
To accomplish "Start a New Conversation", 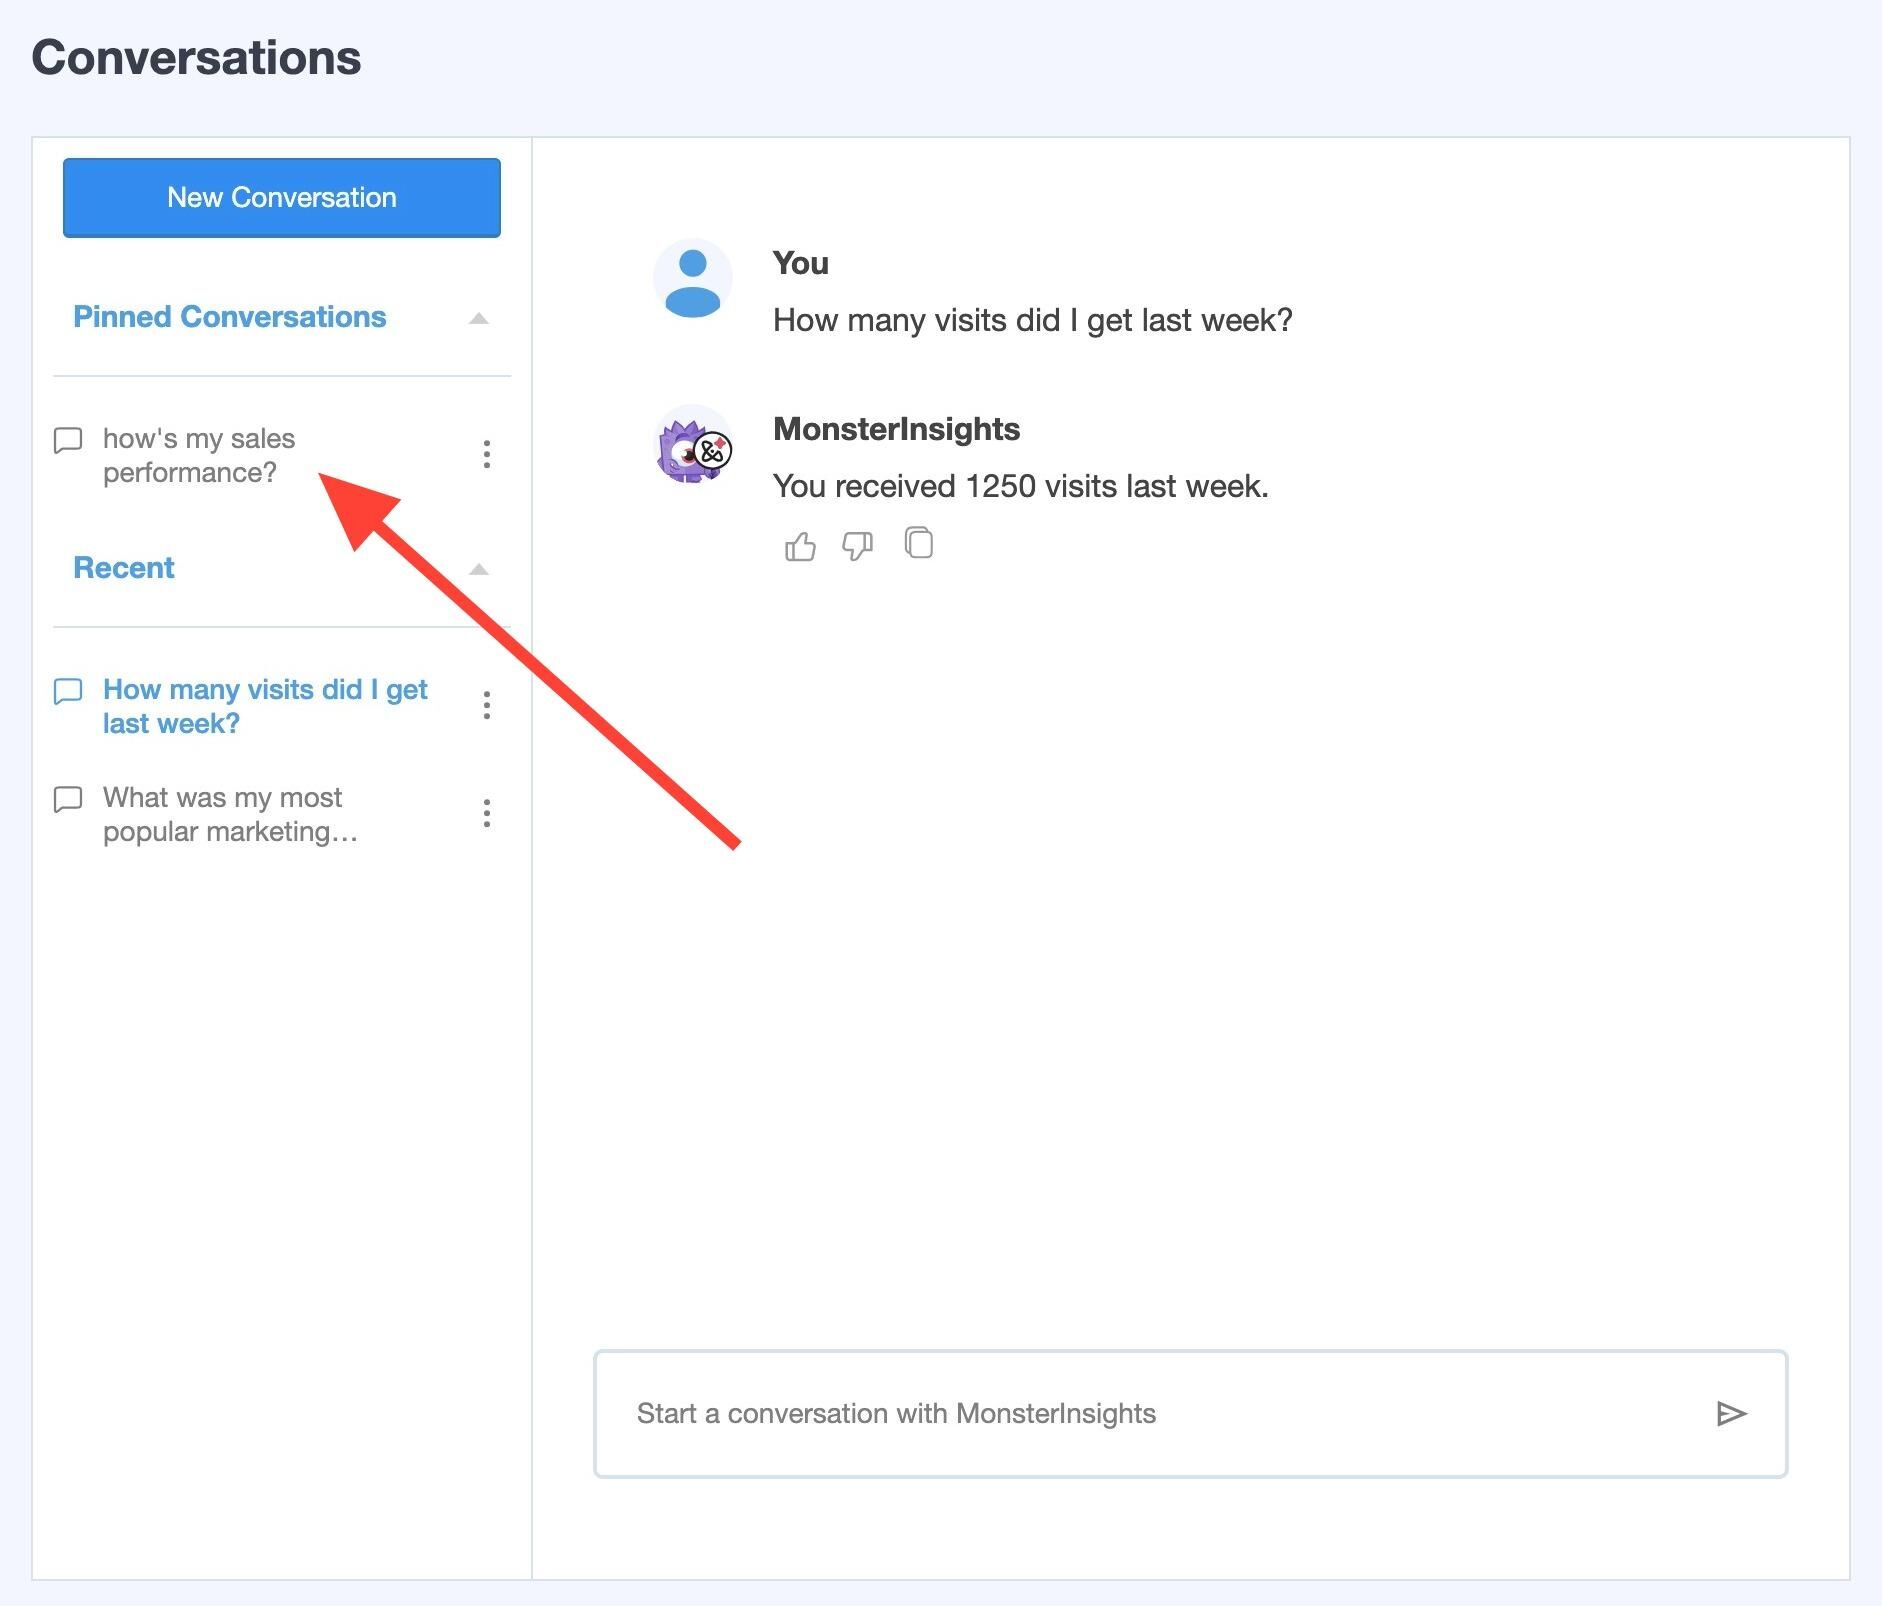I will 282,198.
